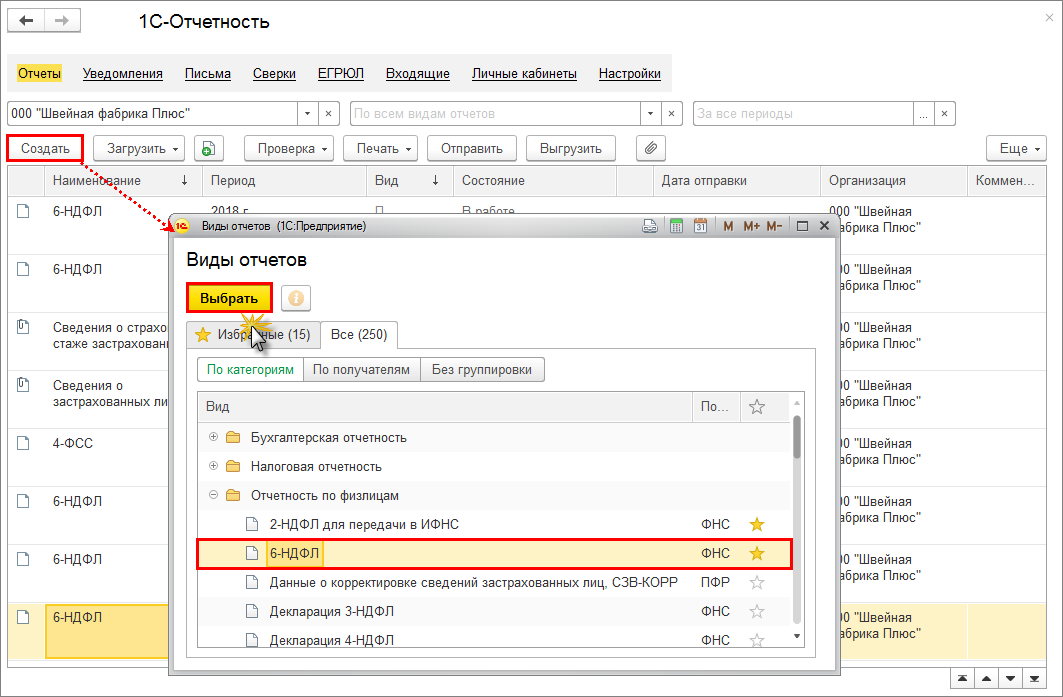The image size is (1063, 697).
Task: Open calculator icon in dialog title bar
Action: pyautogui.click(x=676, y=226)
